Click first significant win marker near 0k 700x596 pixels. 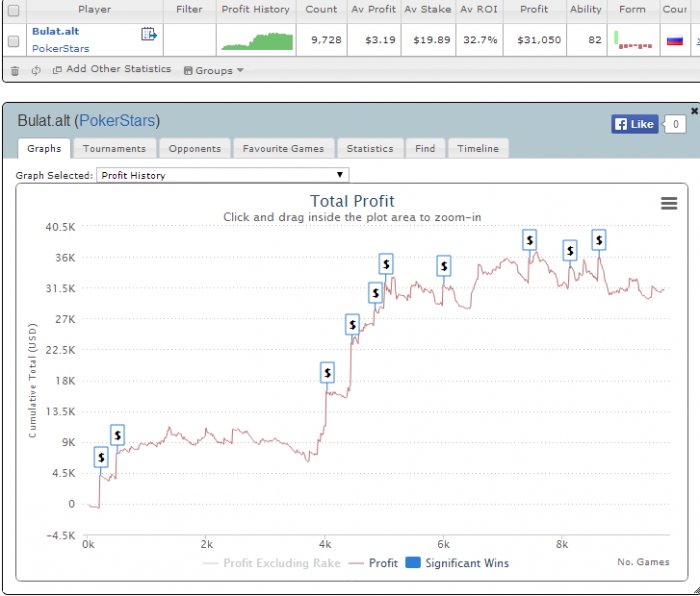[101, 457]
